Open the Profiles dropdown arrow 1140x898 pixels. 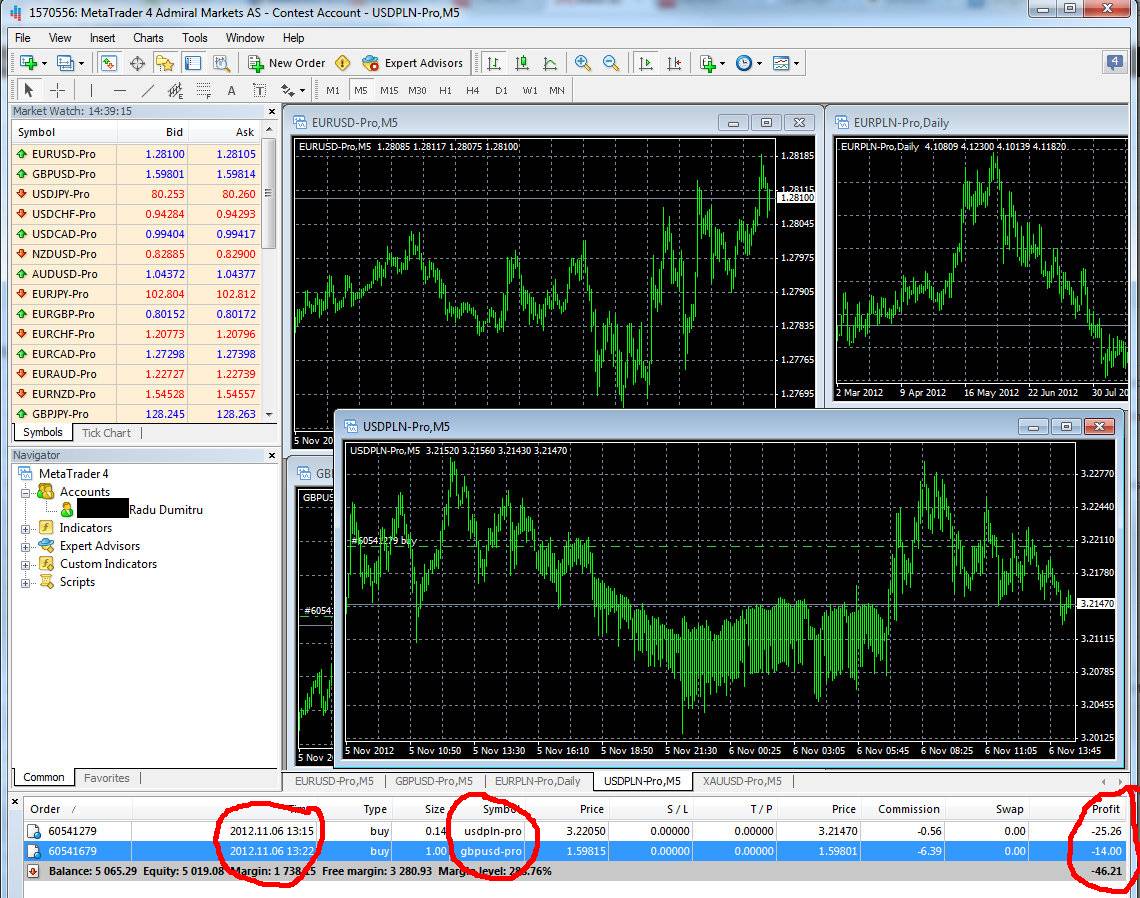81,63
